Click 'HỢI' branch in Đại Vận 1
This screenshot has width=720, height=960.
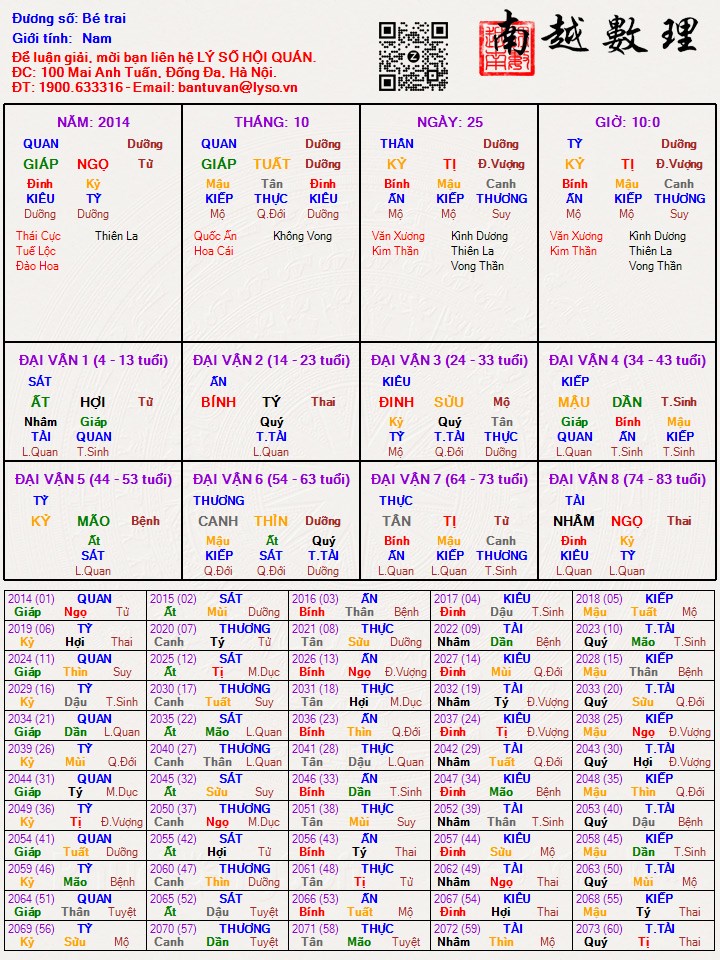coord(93,402)
